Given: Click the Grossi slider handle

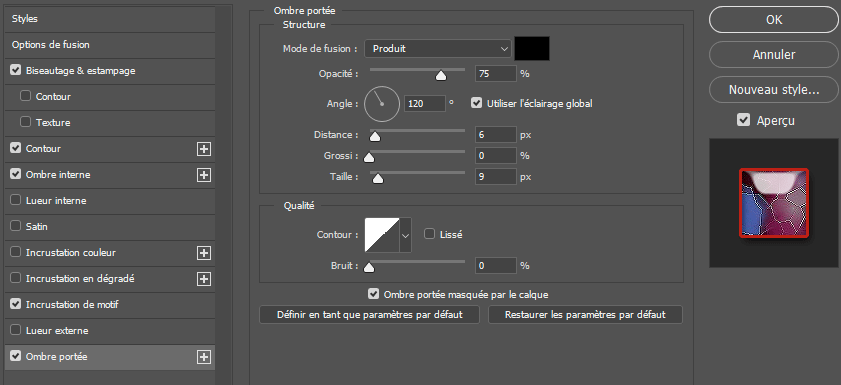Looking at the screenshot, I should pyautogui.click(x=369, y=157).
